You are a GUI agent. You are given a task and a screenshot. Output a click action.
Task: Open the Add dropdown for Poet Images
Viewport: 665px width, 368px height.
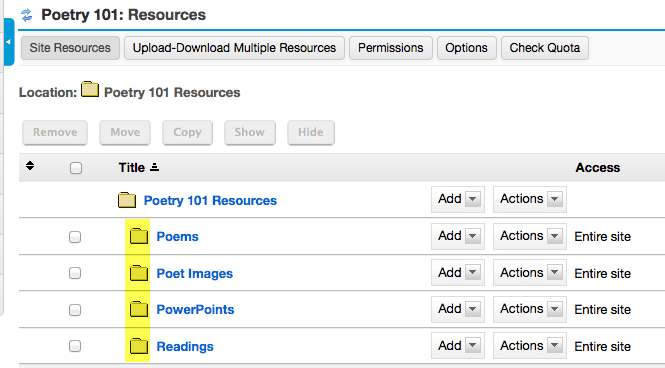click(x=458, y=273)
